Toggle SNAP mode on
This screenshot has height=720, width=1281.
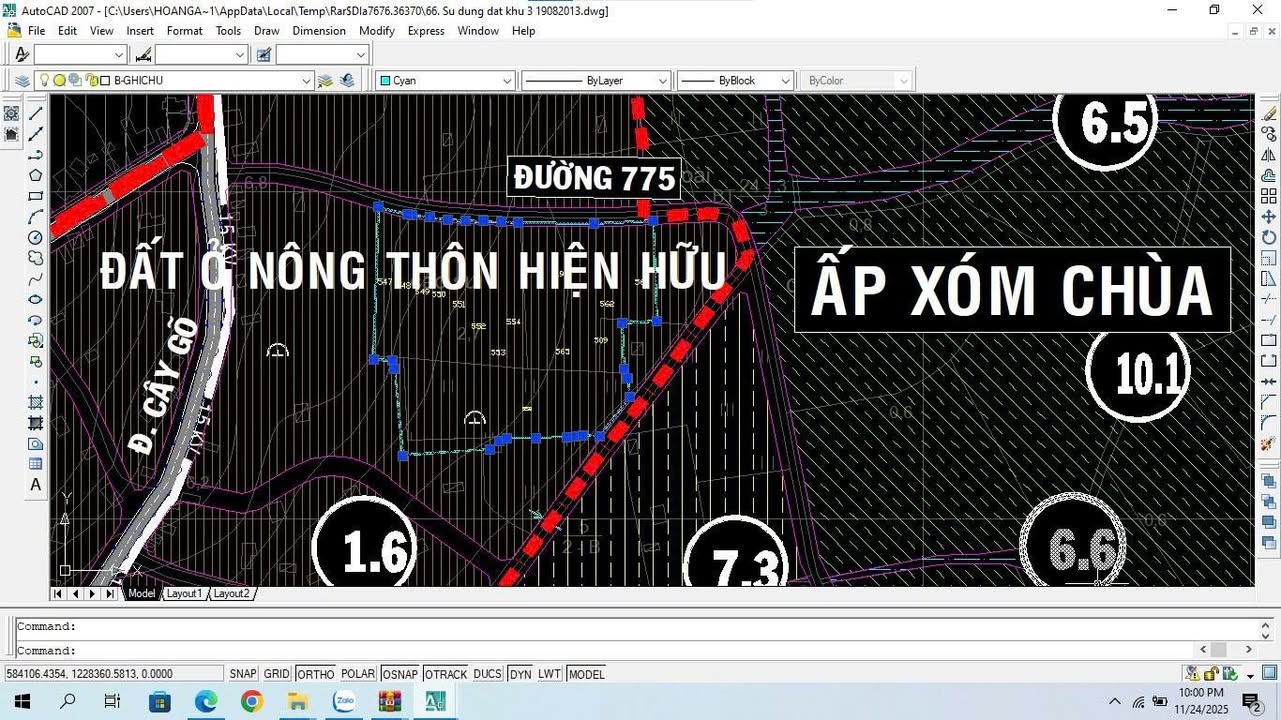point(242,673)
